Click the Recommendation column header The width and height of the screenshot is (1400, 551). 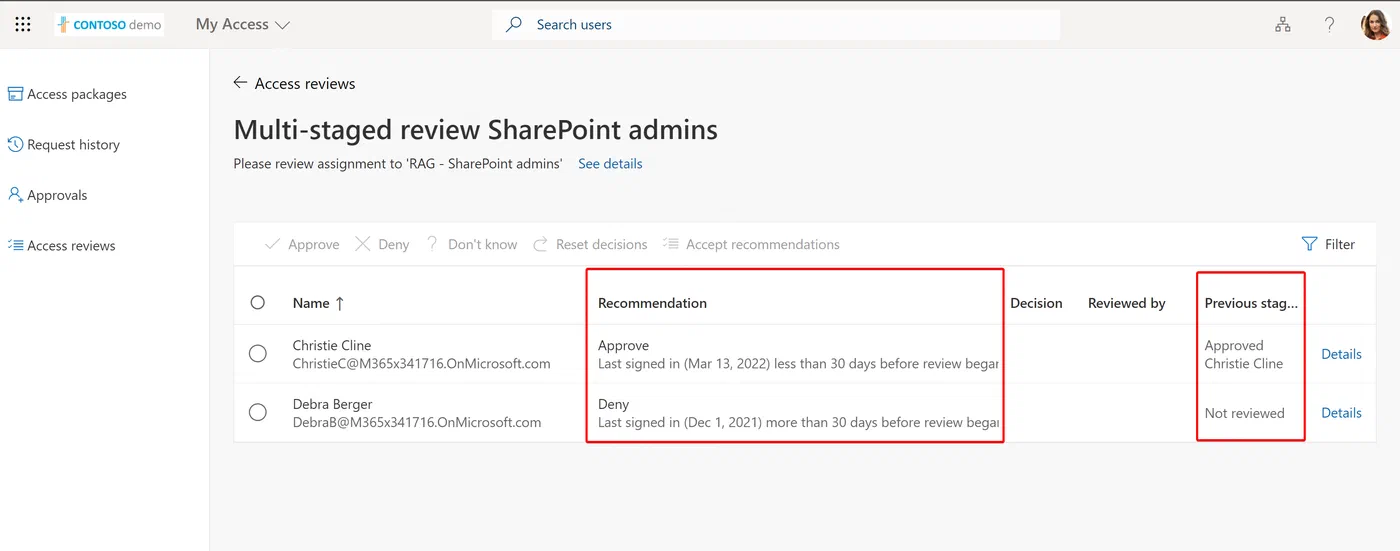pyautogui.click(x=652, y=303)
